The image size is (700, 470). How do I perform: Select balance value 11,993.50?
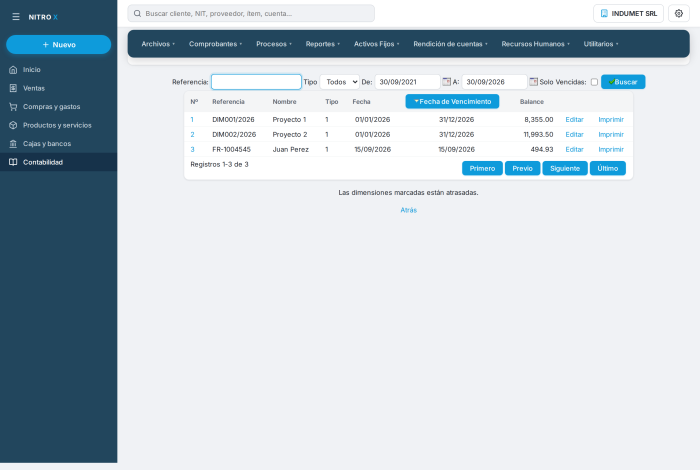pos(538,134)
